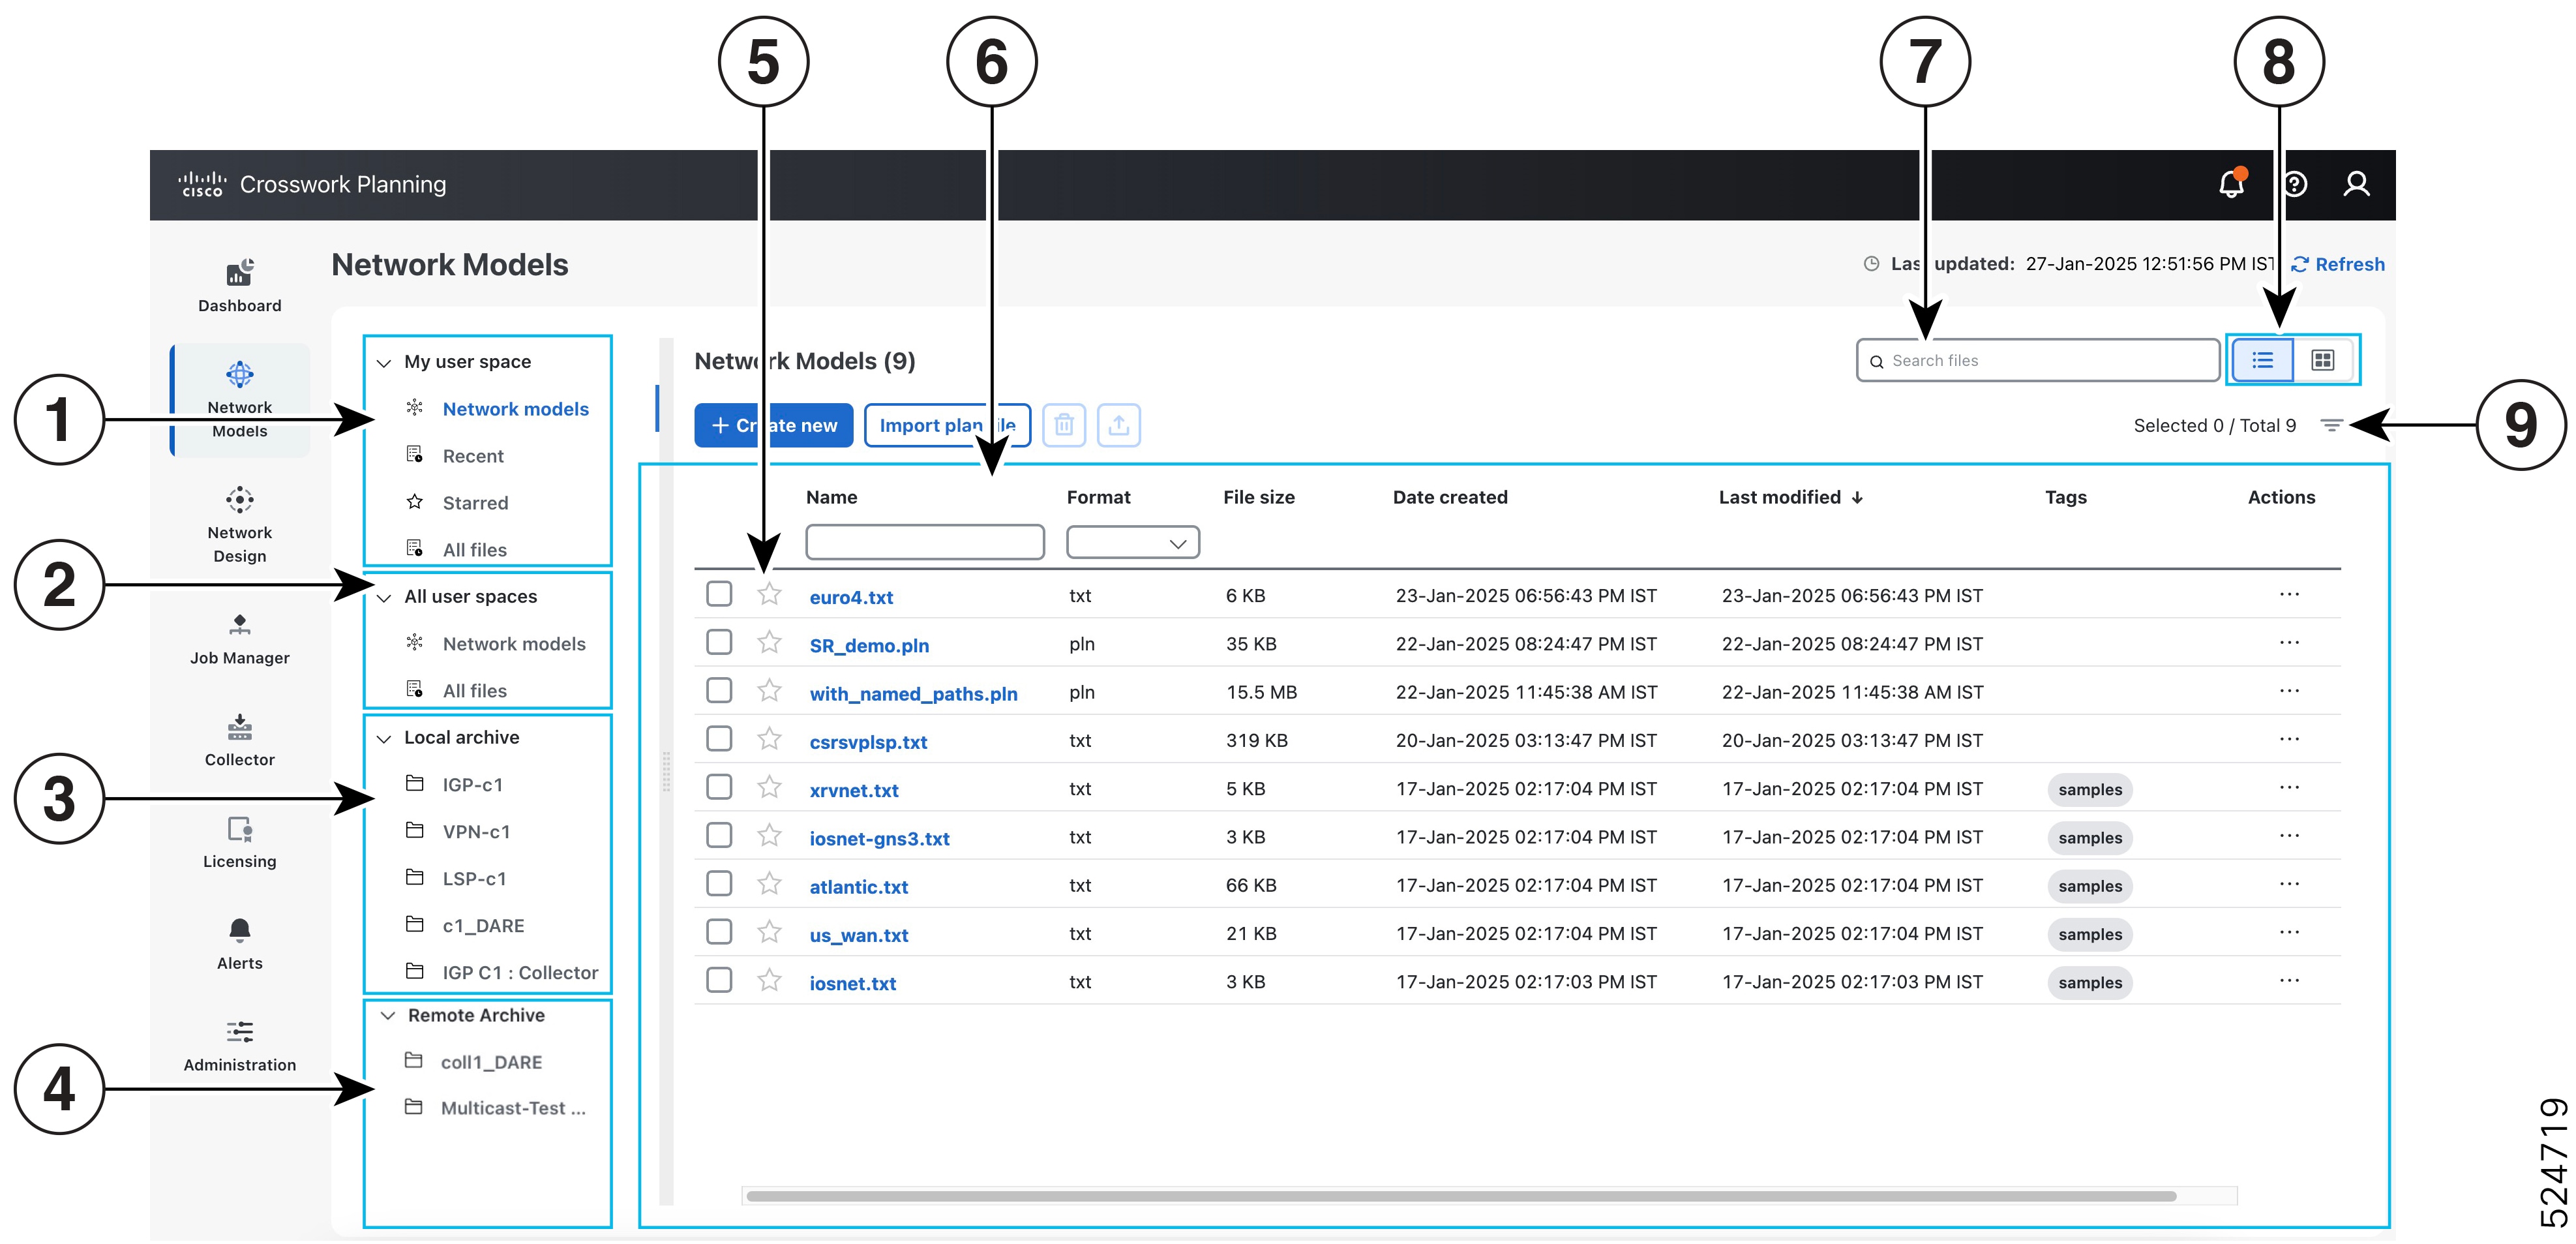Select Starred under My user space
The width and height of the screenshot is (2576, 1244).
tap(475, 503)
